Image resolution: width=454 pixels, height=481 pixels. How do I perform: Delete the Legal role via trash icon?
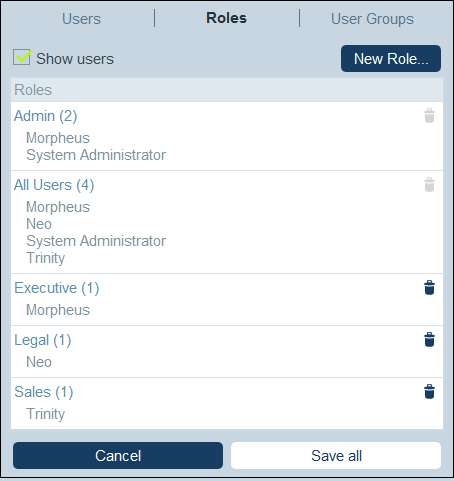[x=429, y=340]
